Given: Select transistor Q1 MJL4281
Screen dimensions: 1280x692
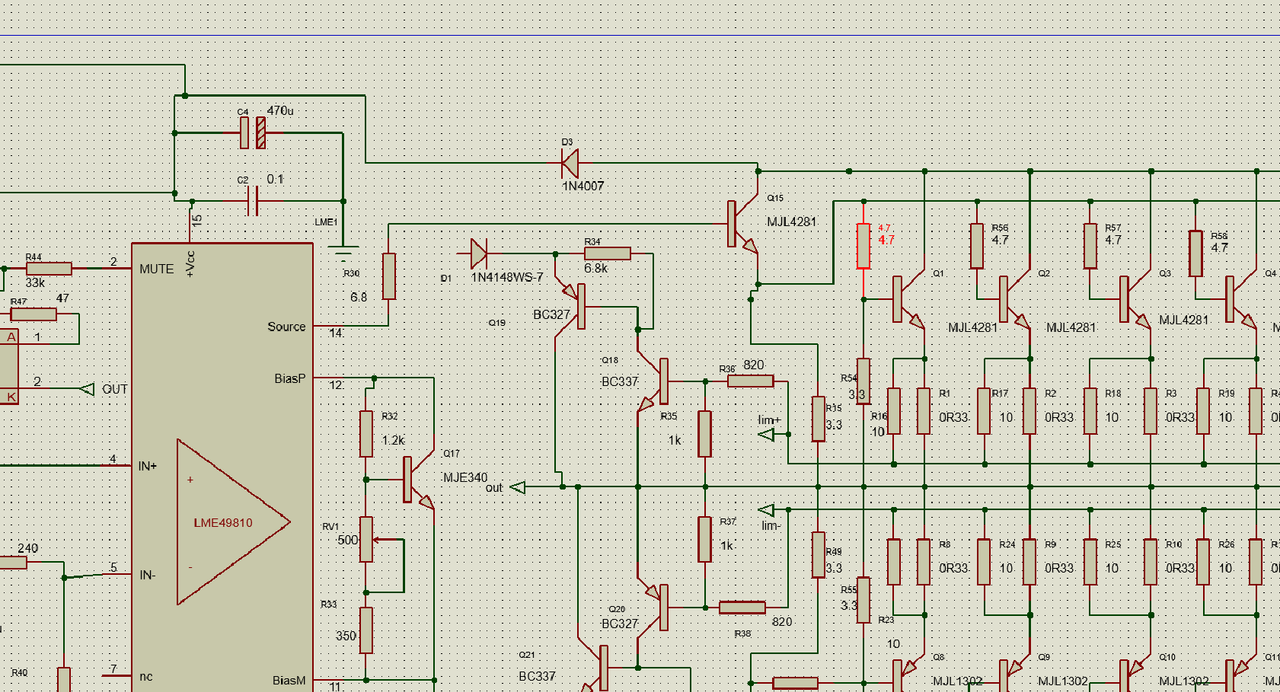Looking at the screenshot, I should point(907,299).
